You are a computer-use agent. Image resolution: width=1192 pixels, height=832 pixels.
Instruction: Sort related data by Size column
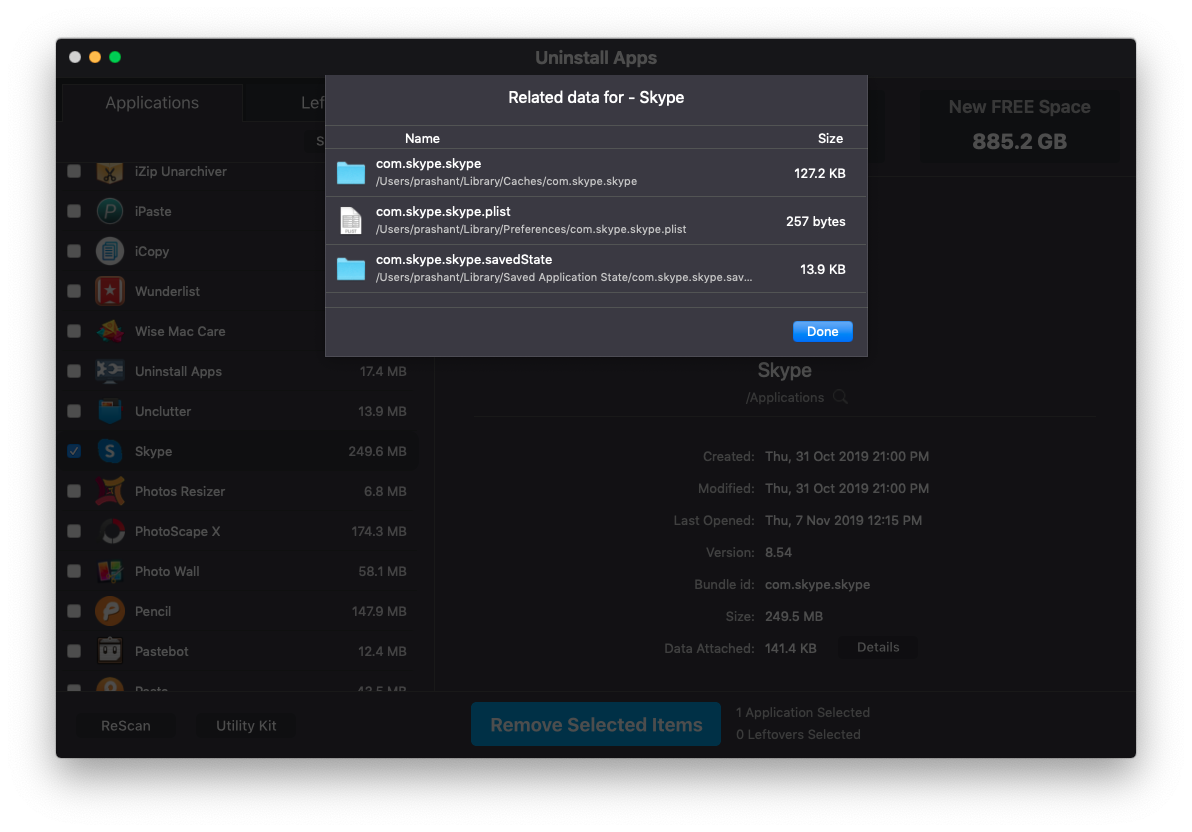point(830,138)
